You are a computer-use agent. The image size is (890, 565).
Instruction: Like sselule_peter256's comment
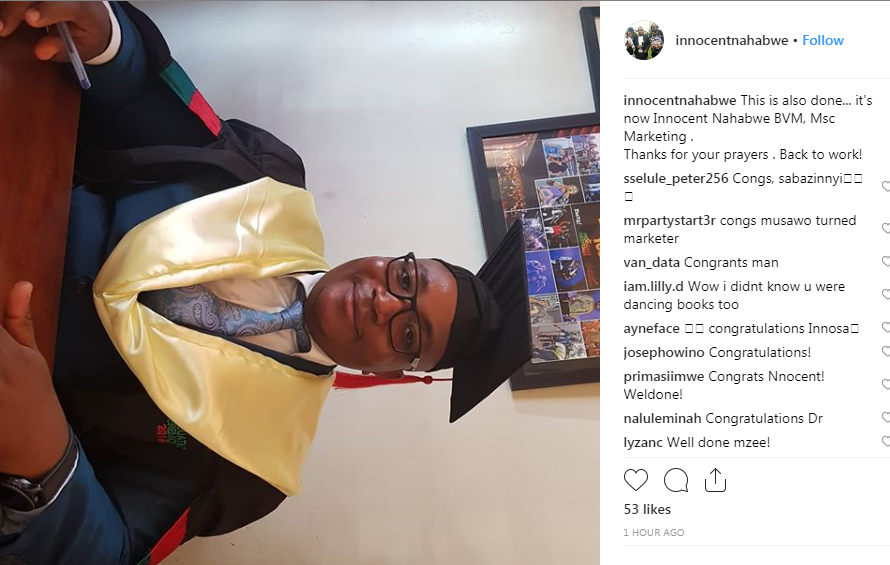point(885,186)
